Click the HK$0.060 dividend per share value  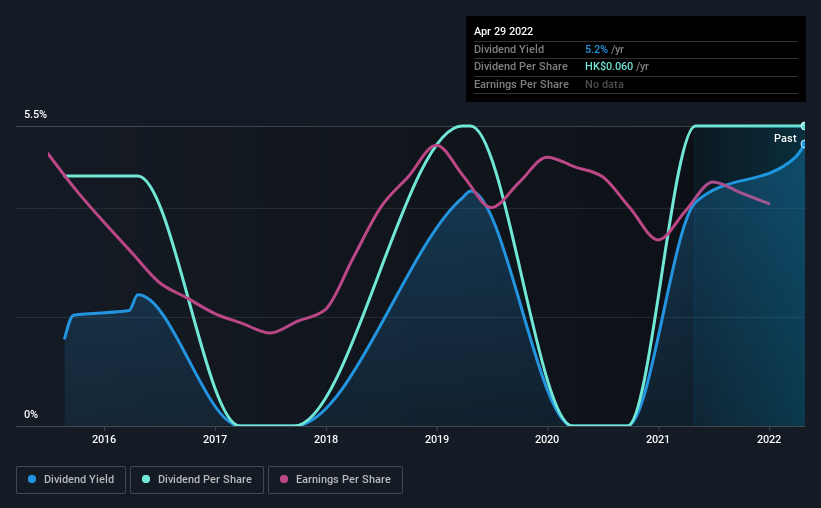(609, 67)
